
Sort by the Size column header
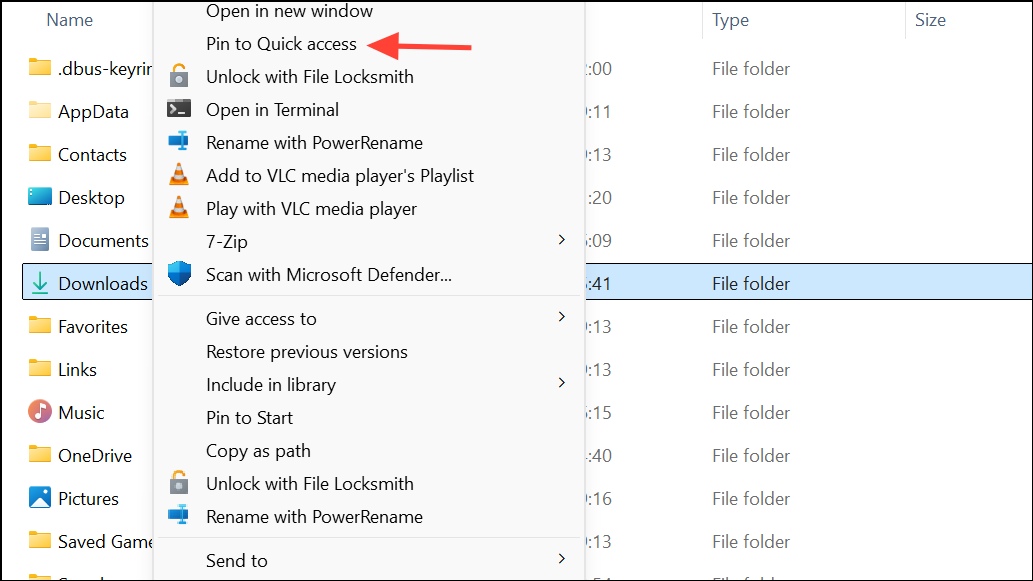[929, 19]
